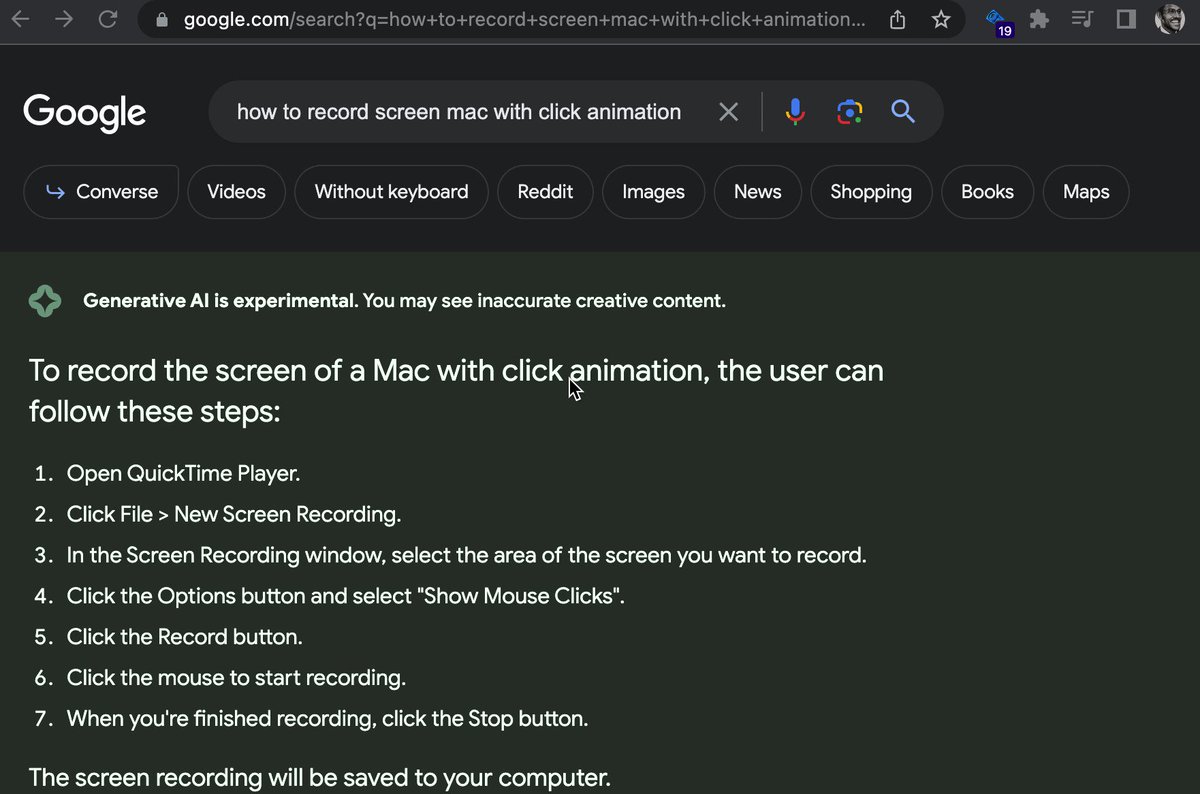The height and width of the screenshot is (794, 1200).
Task: Switch to the Maps filter
Action: [1086, 192]
